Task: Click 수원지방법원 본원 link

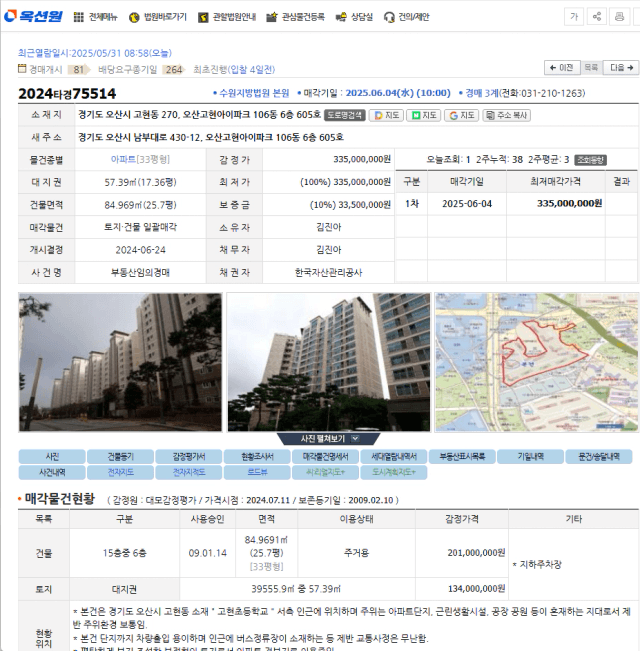Action: [254, 93]
